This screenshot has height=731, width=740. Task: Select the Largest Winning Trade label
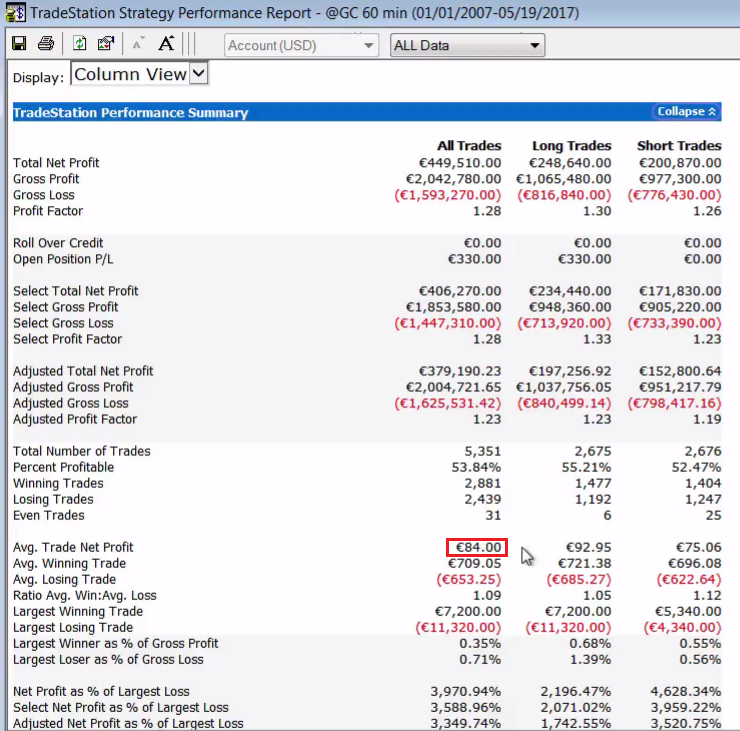coord(78,612)
